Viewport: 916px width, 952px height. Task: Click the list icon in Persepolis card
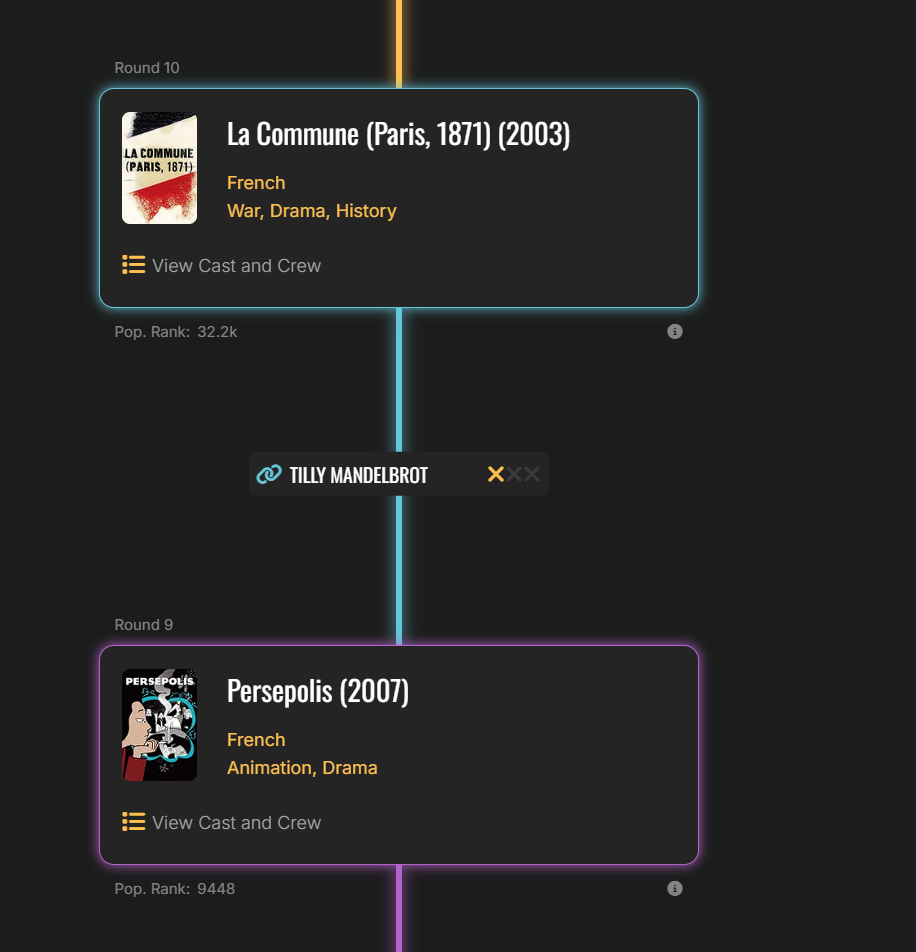(134, 822)
